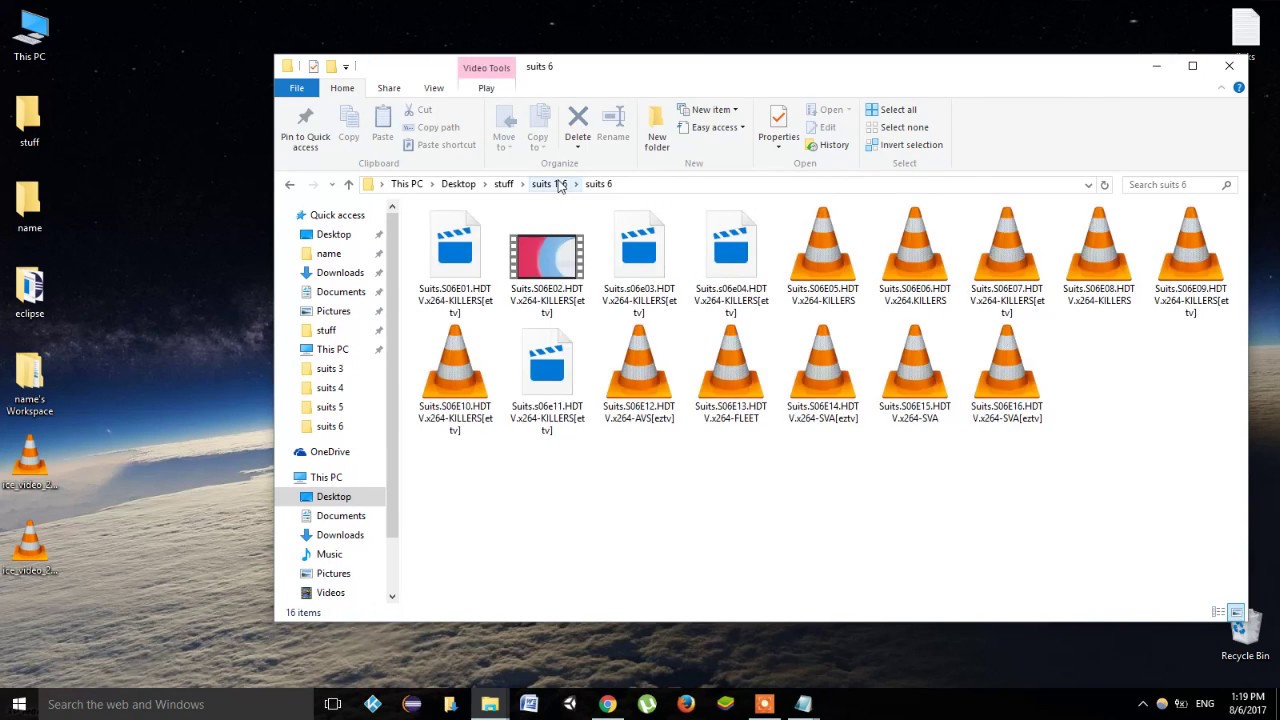Switch to the View ribbon tab
This screenshot has width=1280, height=720.
coord(433,88)
